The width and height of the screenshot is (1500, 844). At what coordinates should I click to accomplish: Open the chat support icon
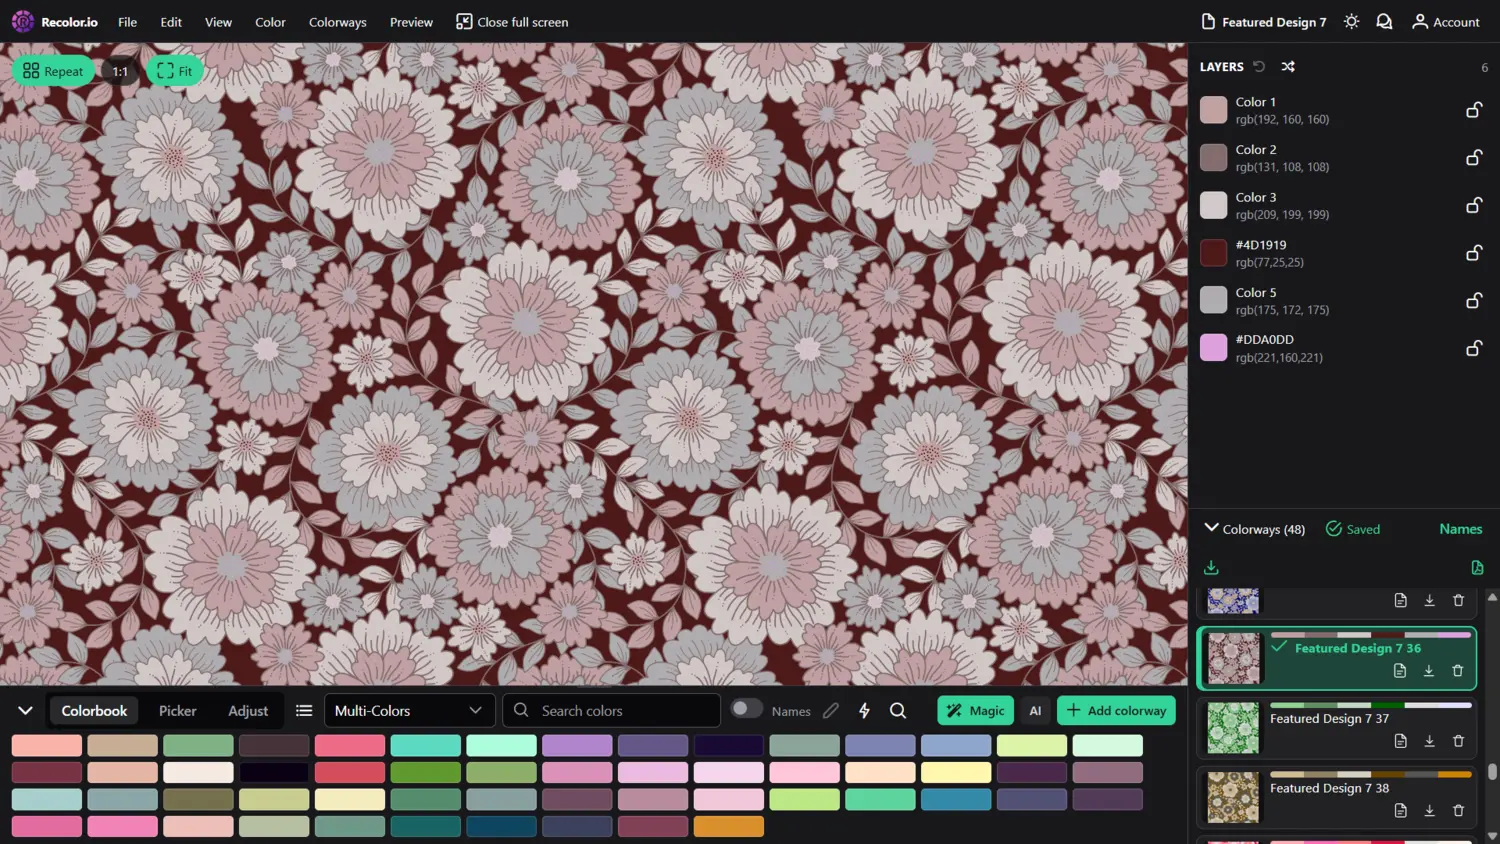pos(1384,21)
